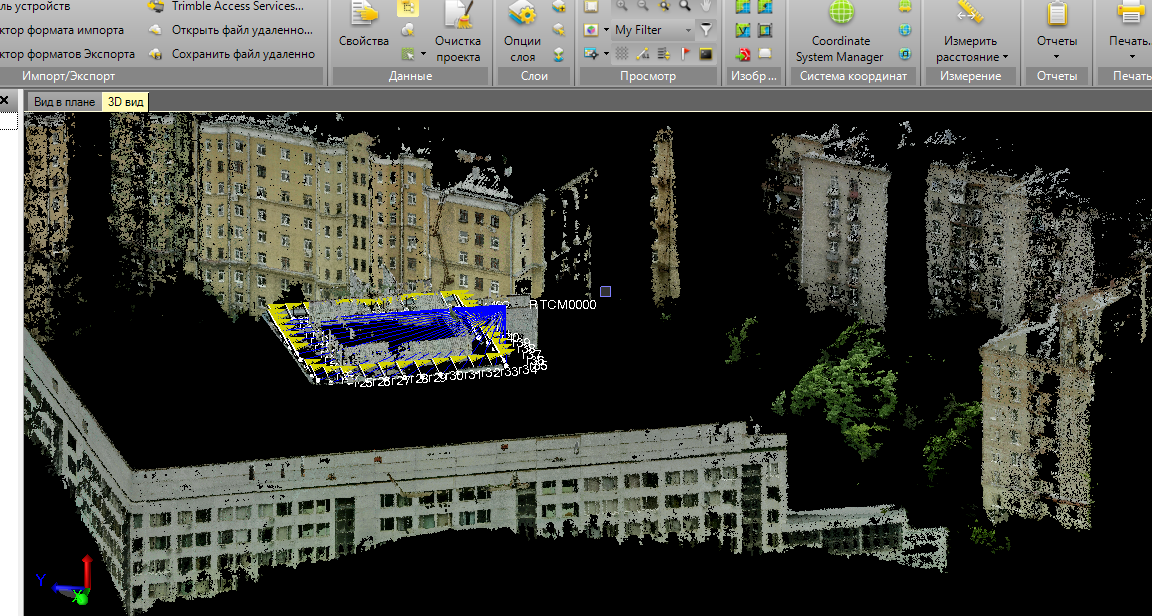Click the select-by-layer icon in Слои
Viewport: 1152px width, 616px height.
558,30
